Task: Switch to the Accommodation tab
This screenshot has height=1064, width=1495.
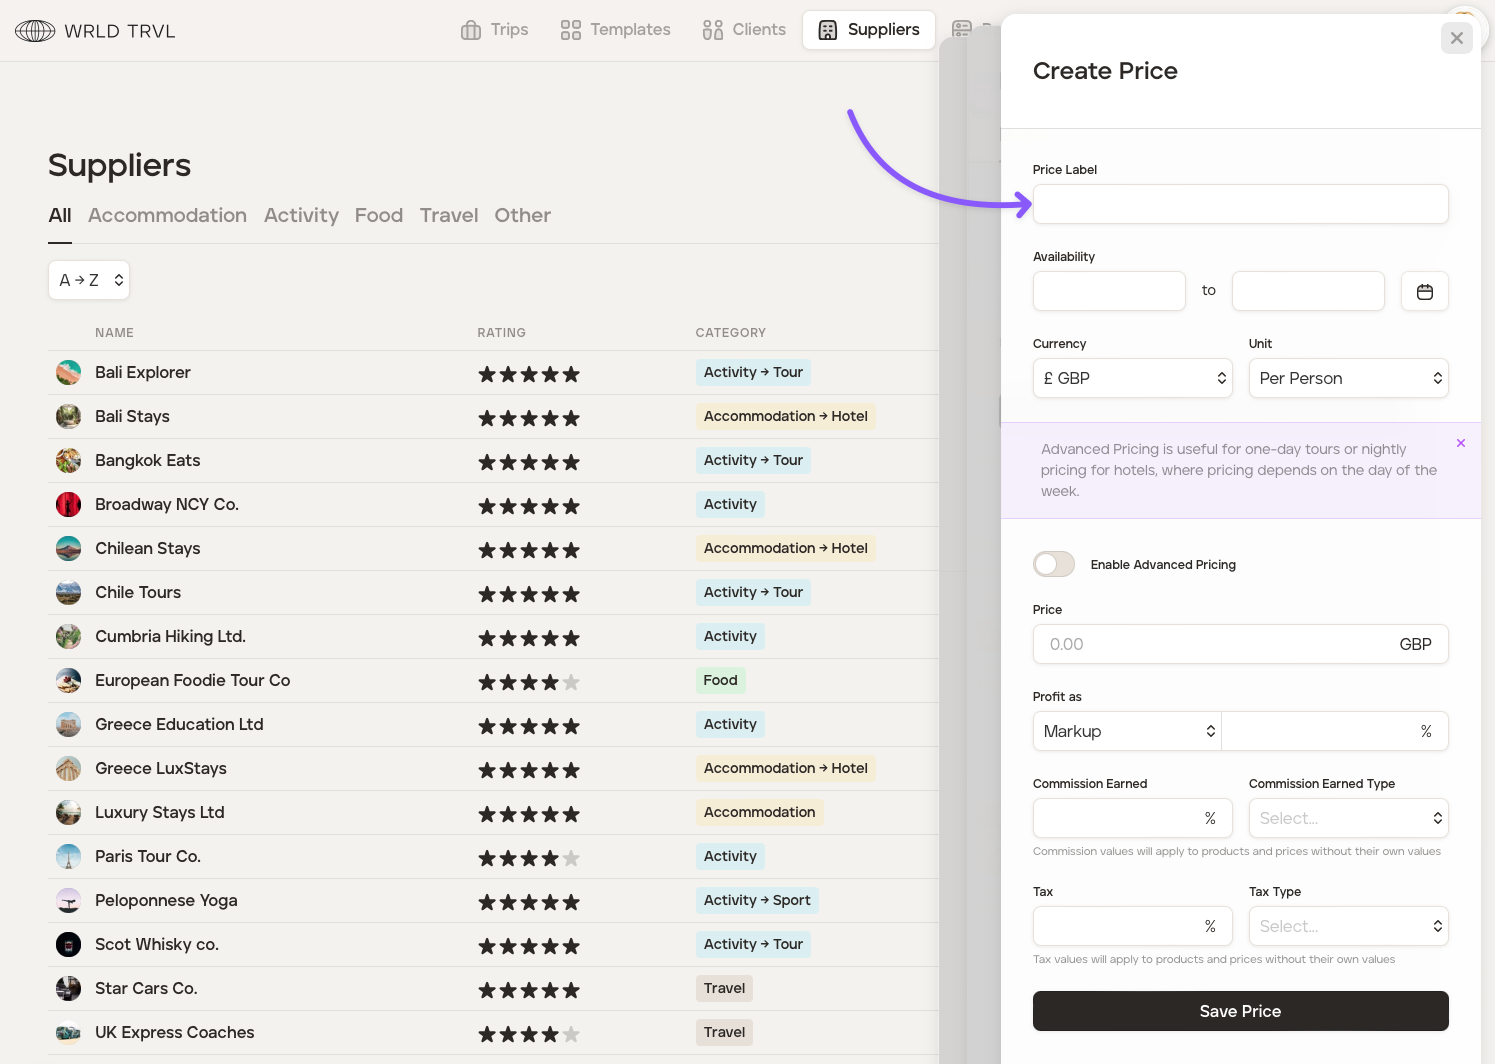Action: (x=167, y=215)
